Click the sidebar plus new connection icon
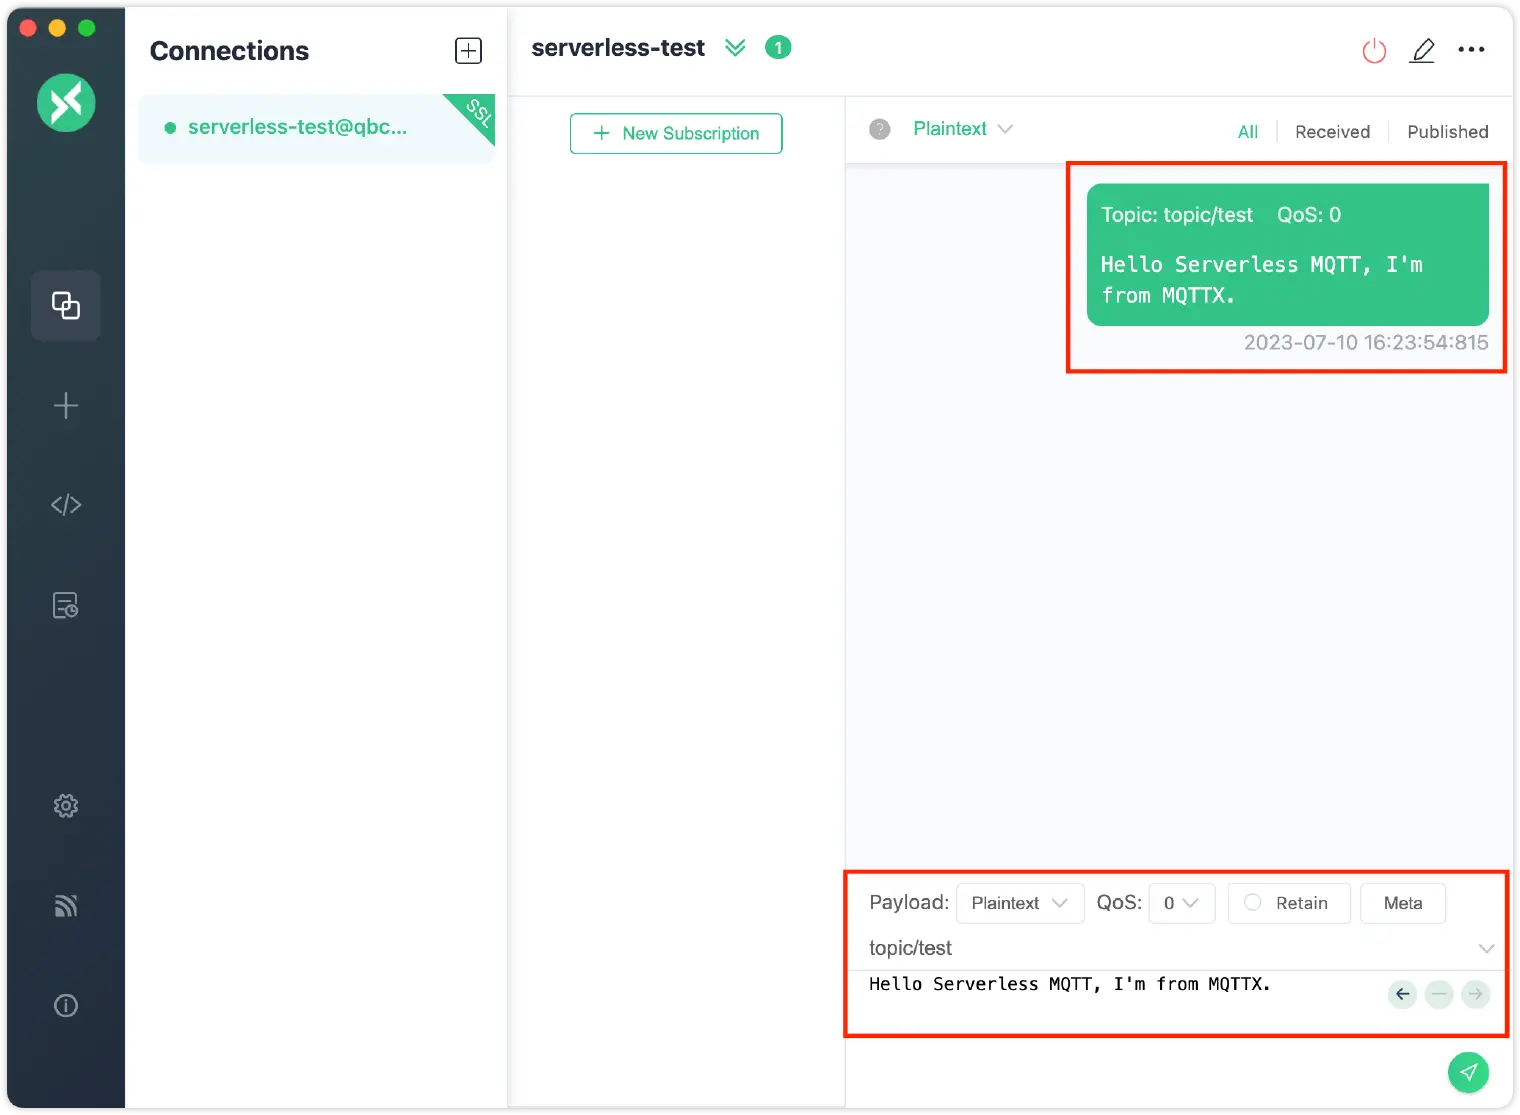This screenshot has width=1520, height=1115. (66, 405)
